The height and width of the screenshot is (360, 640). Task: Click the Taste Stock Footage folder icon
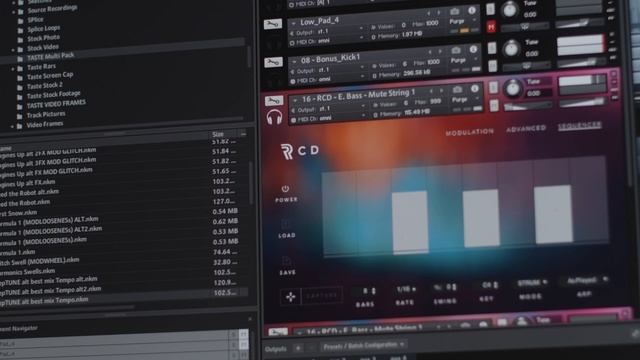click(x=20, y=97)
